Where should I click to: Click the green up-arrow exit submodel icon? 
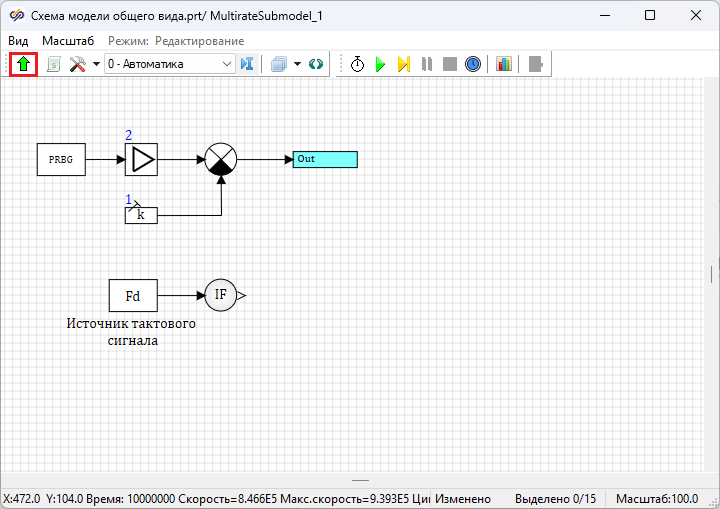point(23,64)
